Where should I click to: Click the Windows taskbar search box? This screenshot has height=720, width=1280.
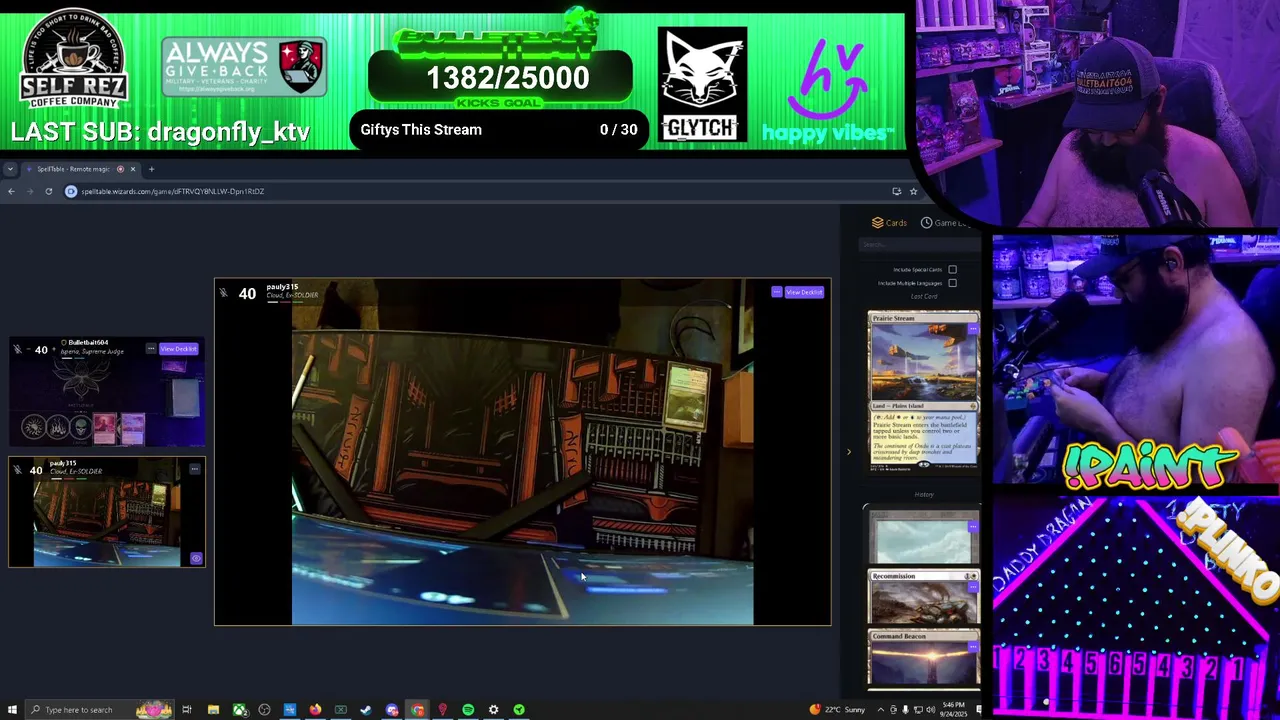pos(98,710)
